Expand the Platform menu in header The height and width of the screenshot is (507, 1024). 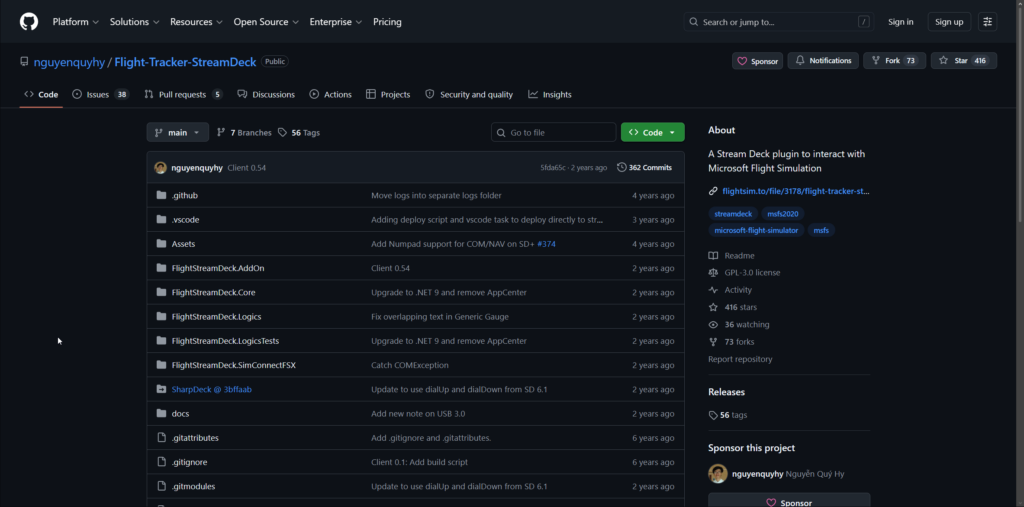tap(75, 21)
